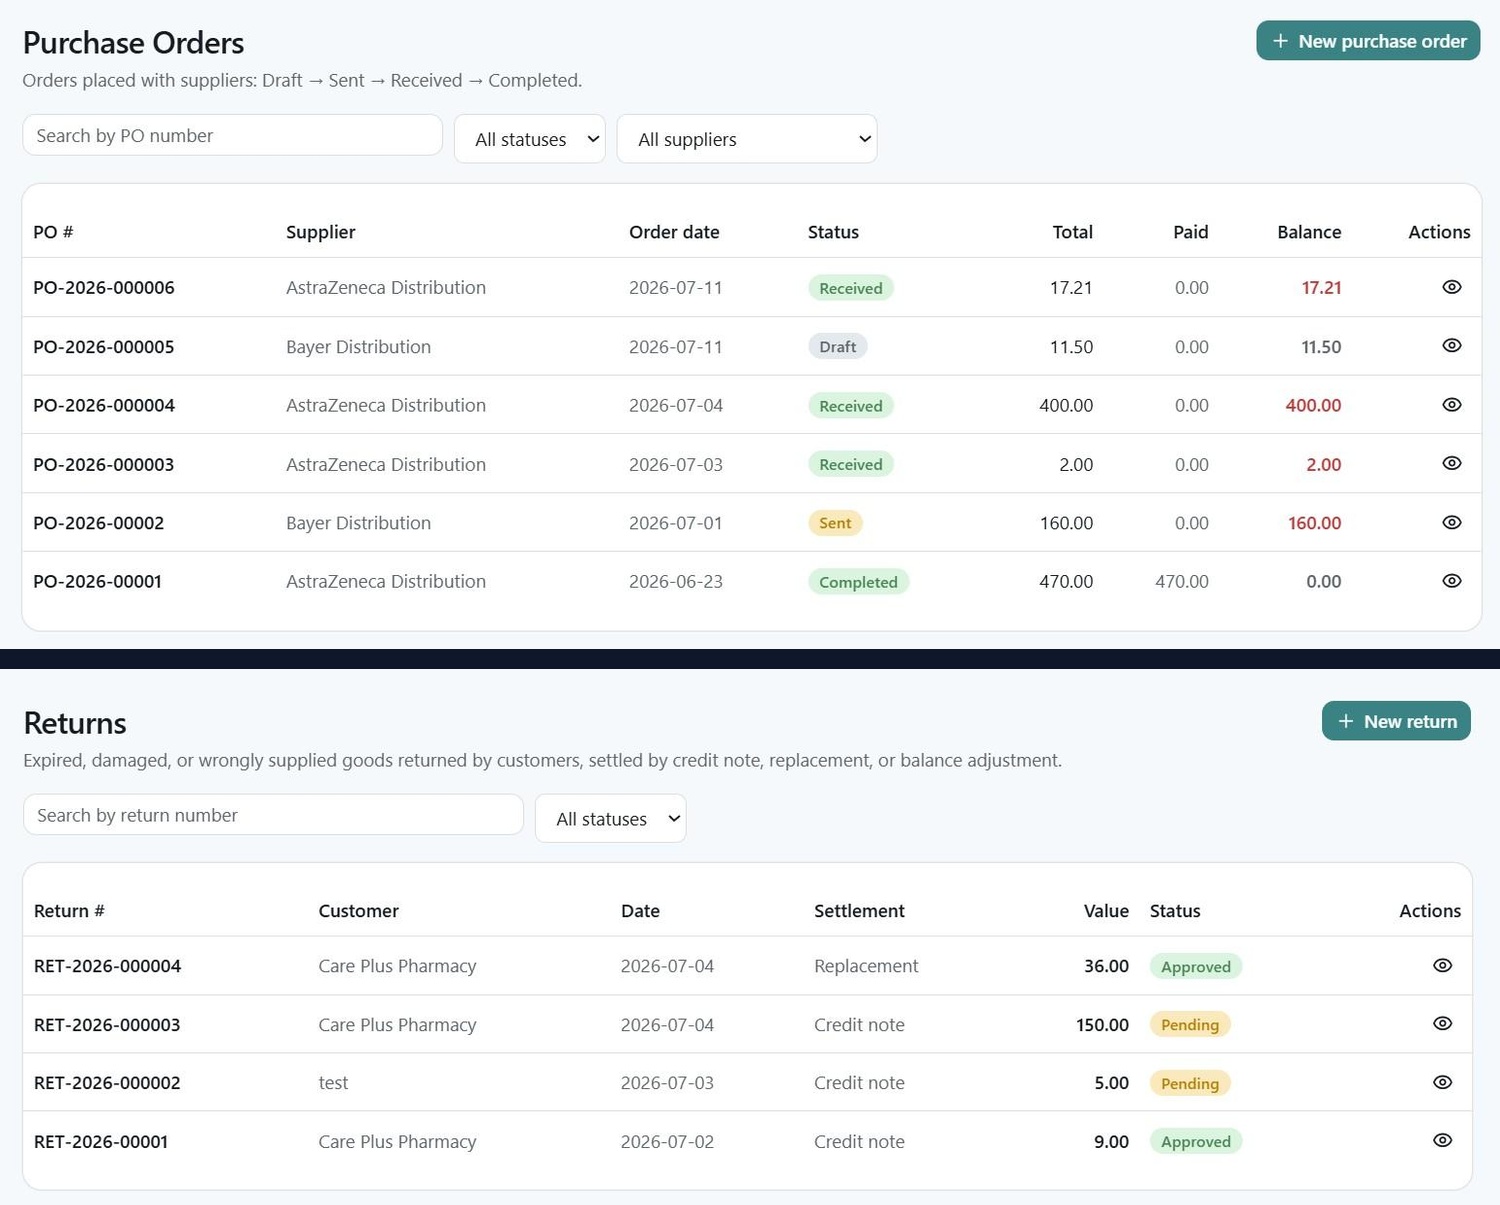Viewport: 1500px width, 1205px height.
Task: Click Approved badge for RET-2026-00001
Action: 1196,1141
